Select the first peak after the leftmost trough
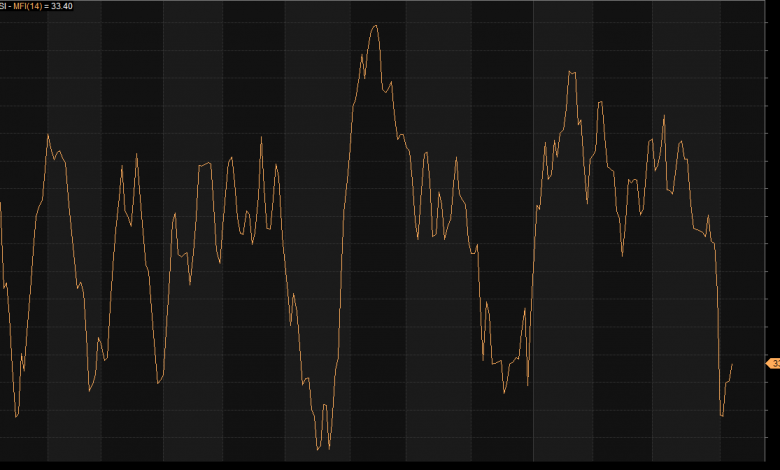 click(x=48, y=135)
